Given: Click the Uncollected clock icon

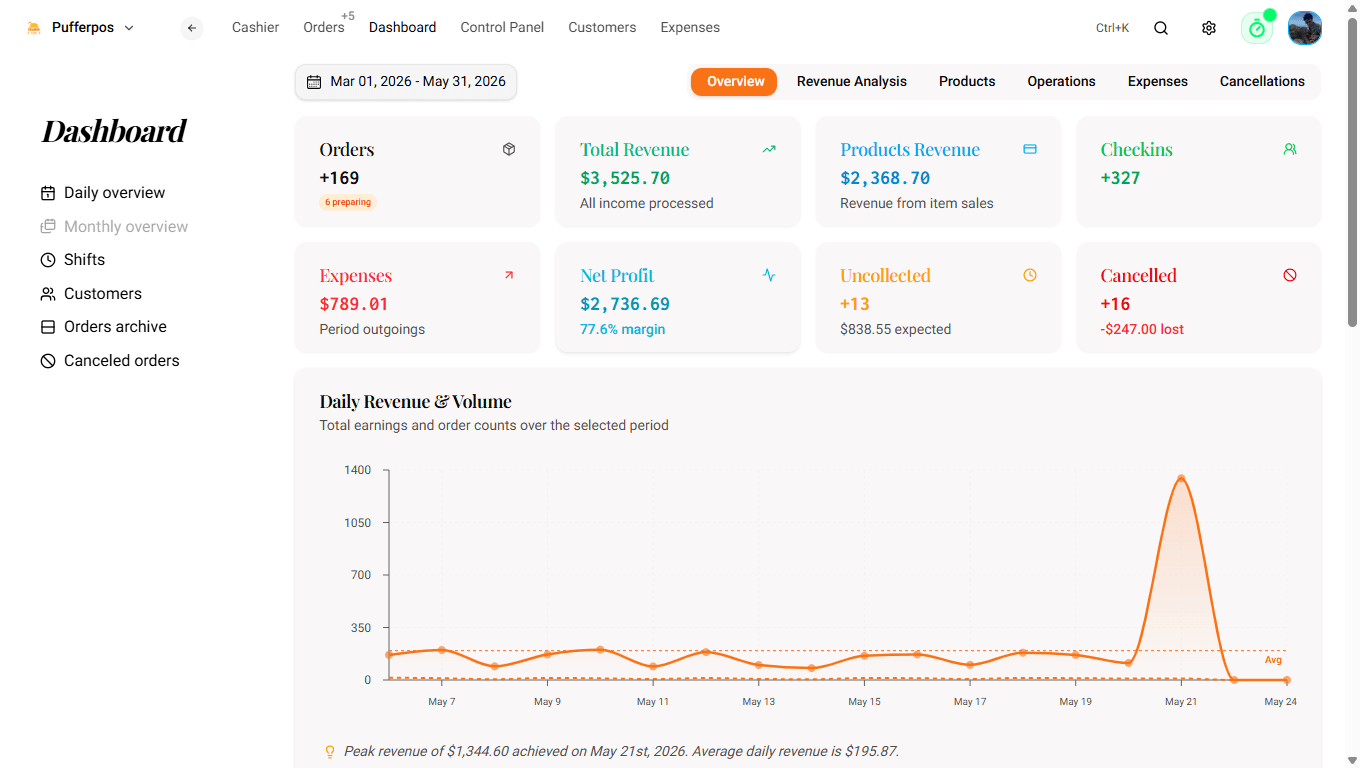Looking at the screenshot, I should click(1030, 275).
